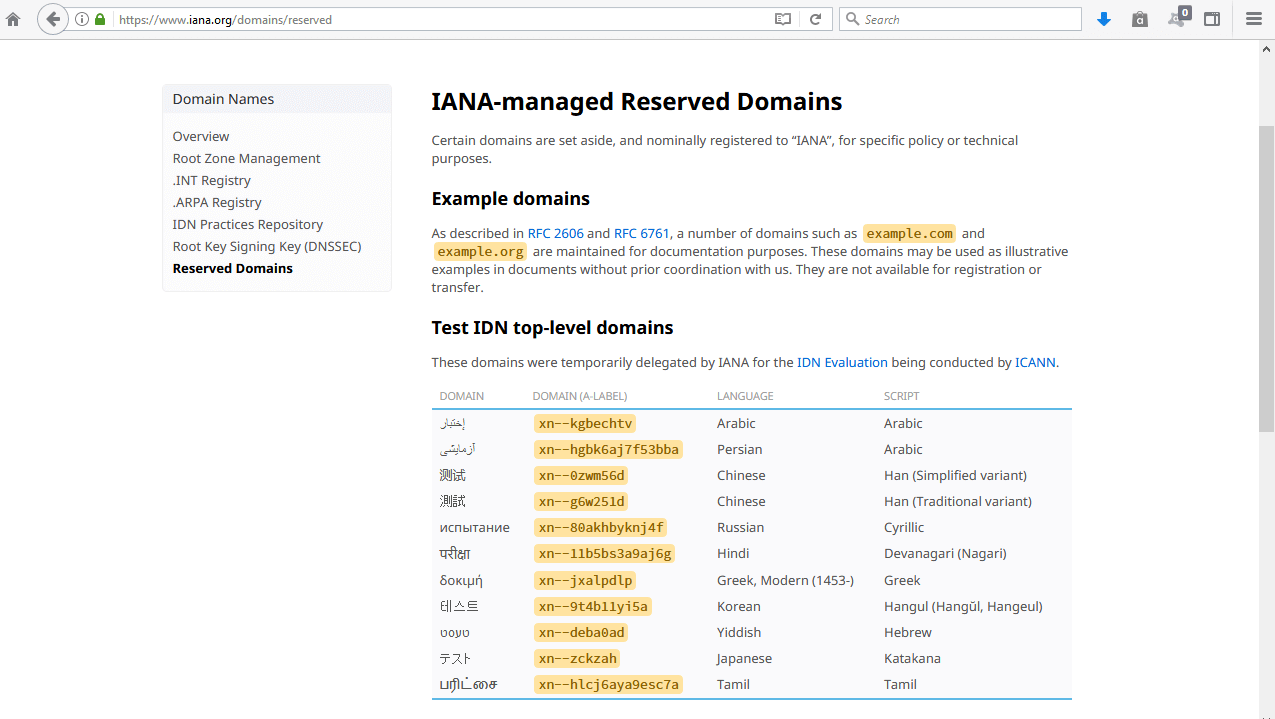
Task: Click Hangul (Hangŭl, Hangeul) cell
Action: (963, 606)
